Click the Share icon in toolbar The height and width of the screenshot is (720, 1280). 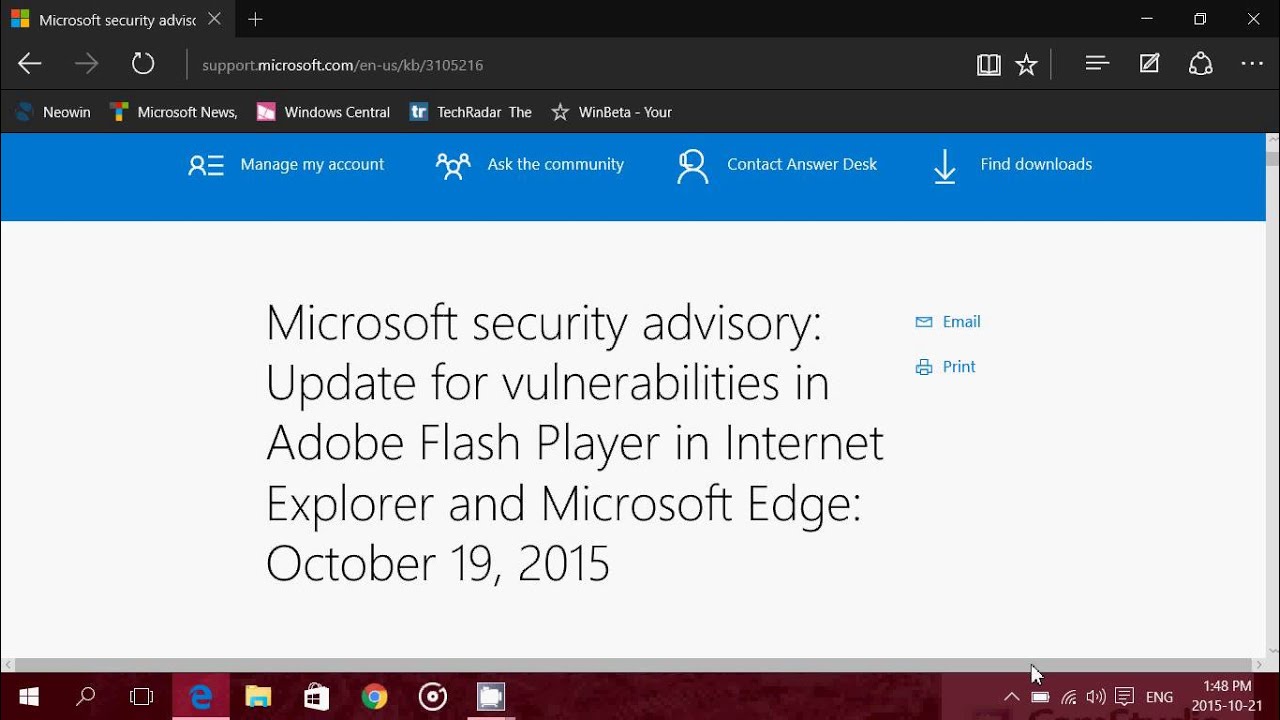[x=1200, y=64]
